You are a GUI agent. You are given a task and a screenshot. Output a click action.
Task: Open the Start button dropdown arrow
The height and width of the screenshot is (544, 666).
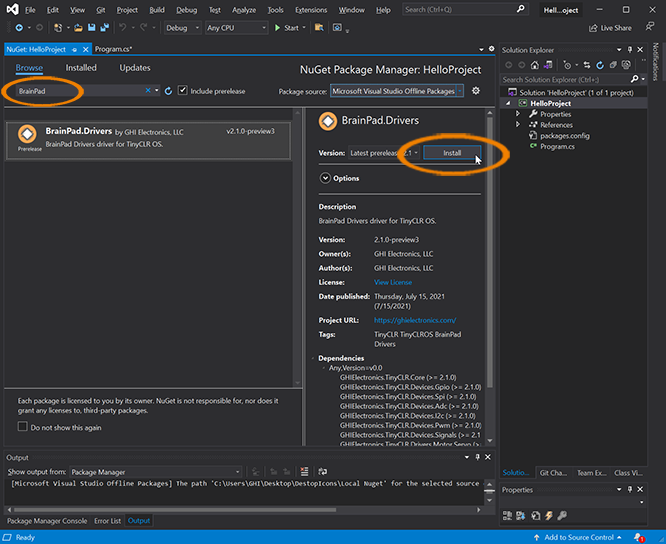pyautogui.click(x=304, y=28)
